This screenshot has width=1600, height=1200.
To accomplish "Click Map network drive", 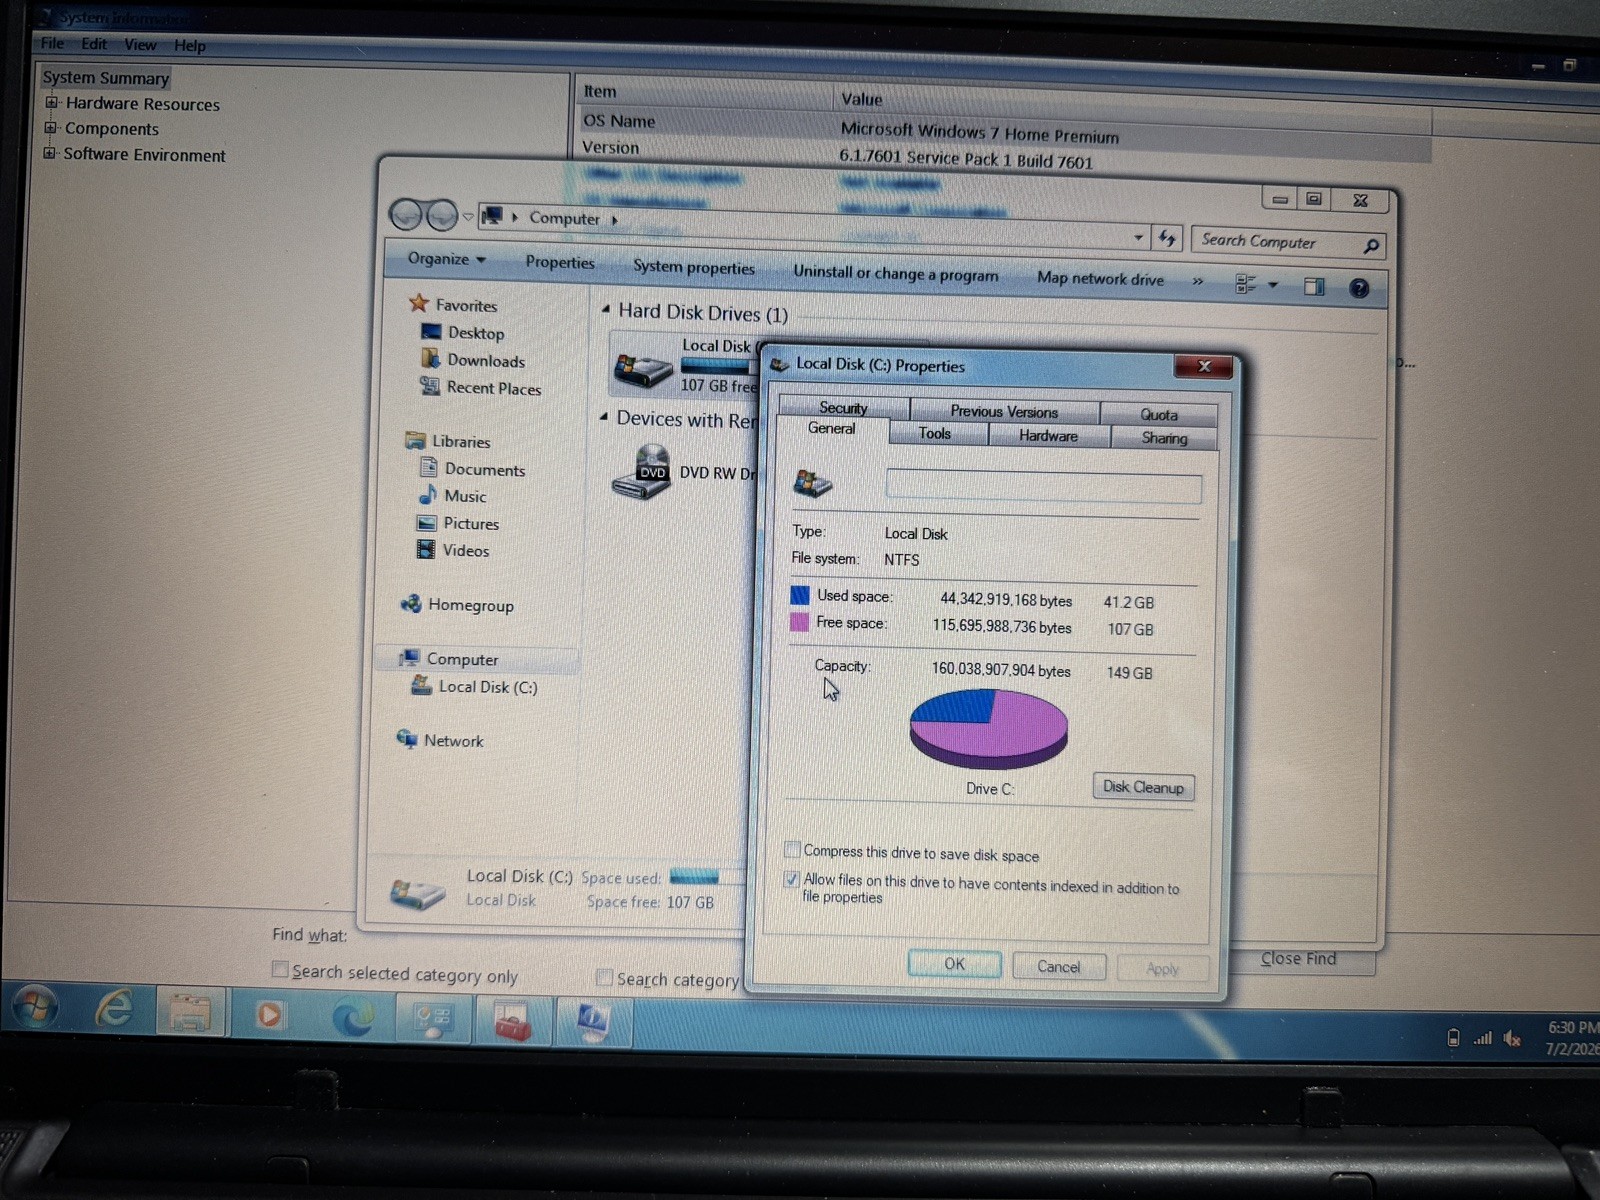I will point(1100,279).
